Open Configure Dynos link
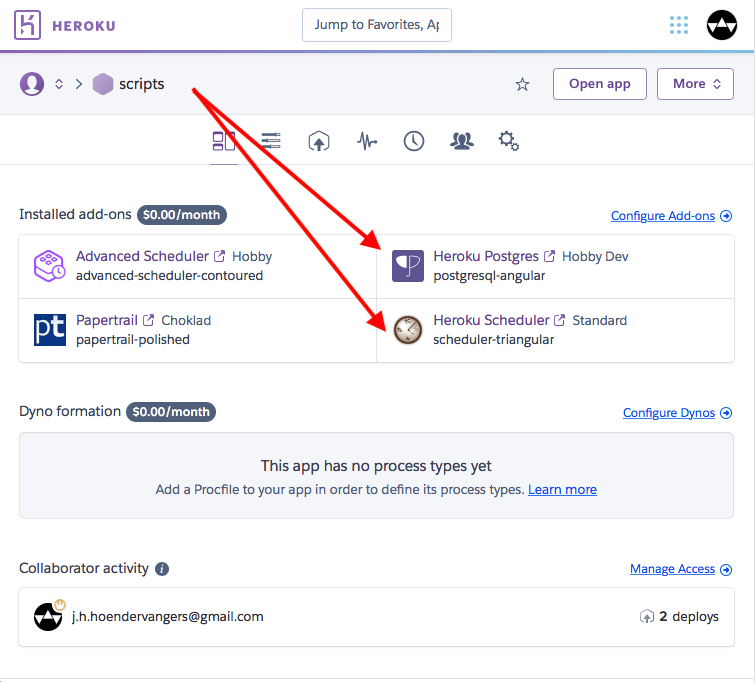The height and width of the screenshot is (682, 755). point(669,413)
